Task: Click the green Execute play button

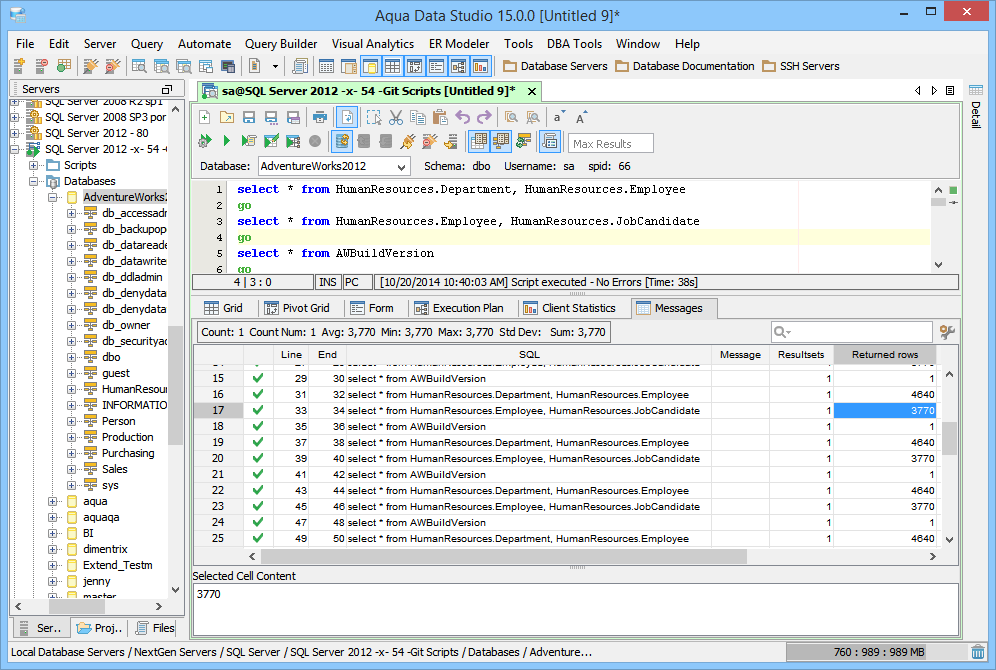Action: [x=227, y=142]
